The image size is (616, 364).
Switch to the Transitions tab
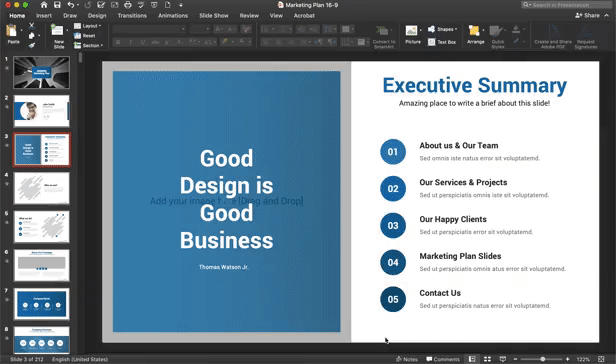coord(132,16)
